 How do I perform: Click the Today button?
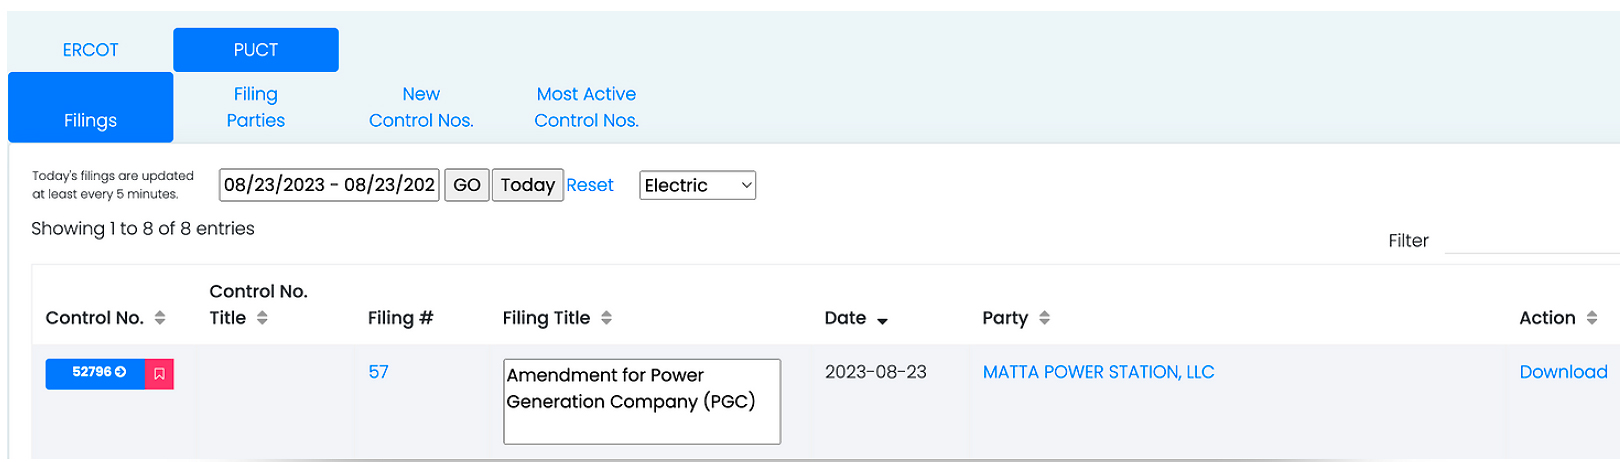528,185
